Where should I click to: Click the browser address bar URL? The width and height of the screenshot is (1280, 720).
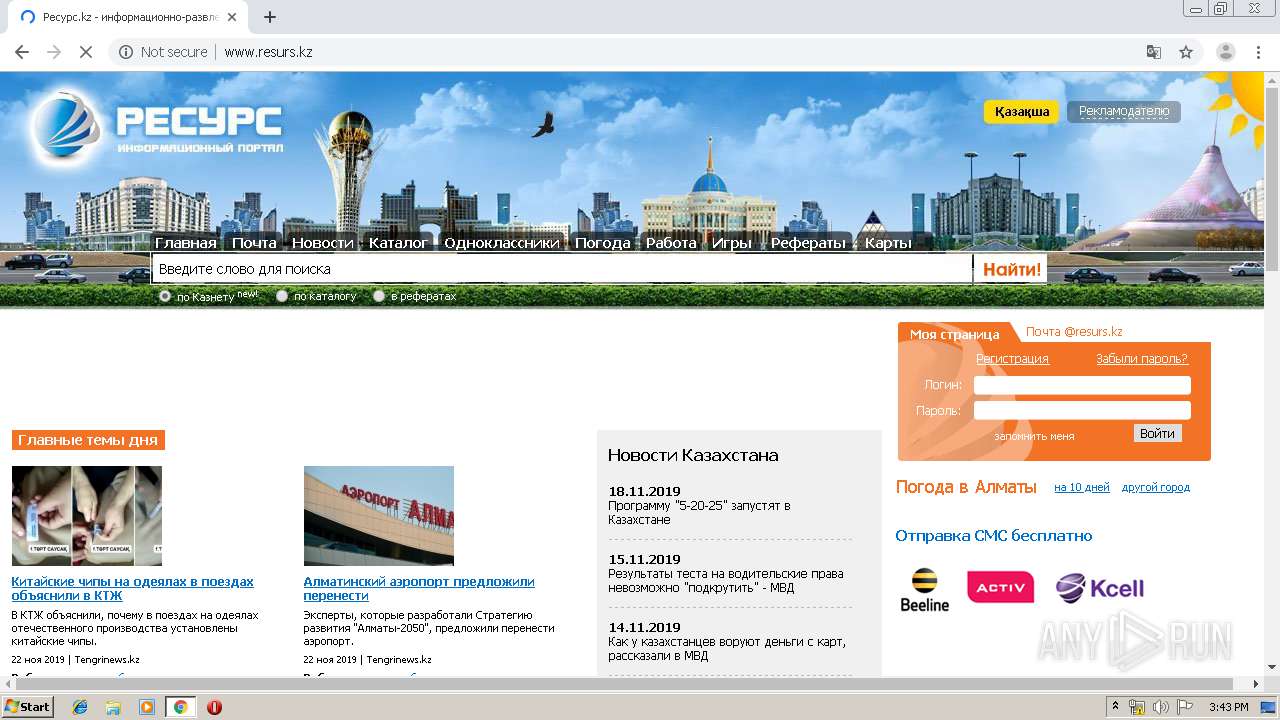[268, 52]
